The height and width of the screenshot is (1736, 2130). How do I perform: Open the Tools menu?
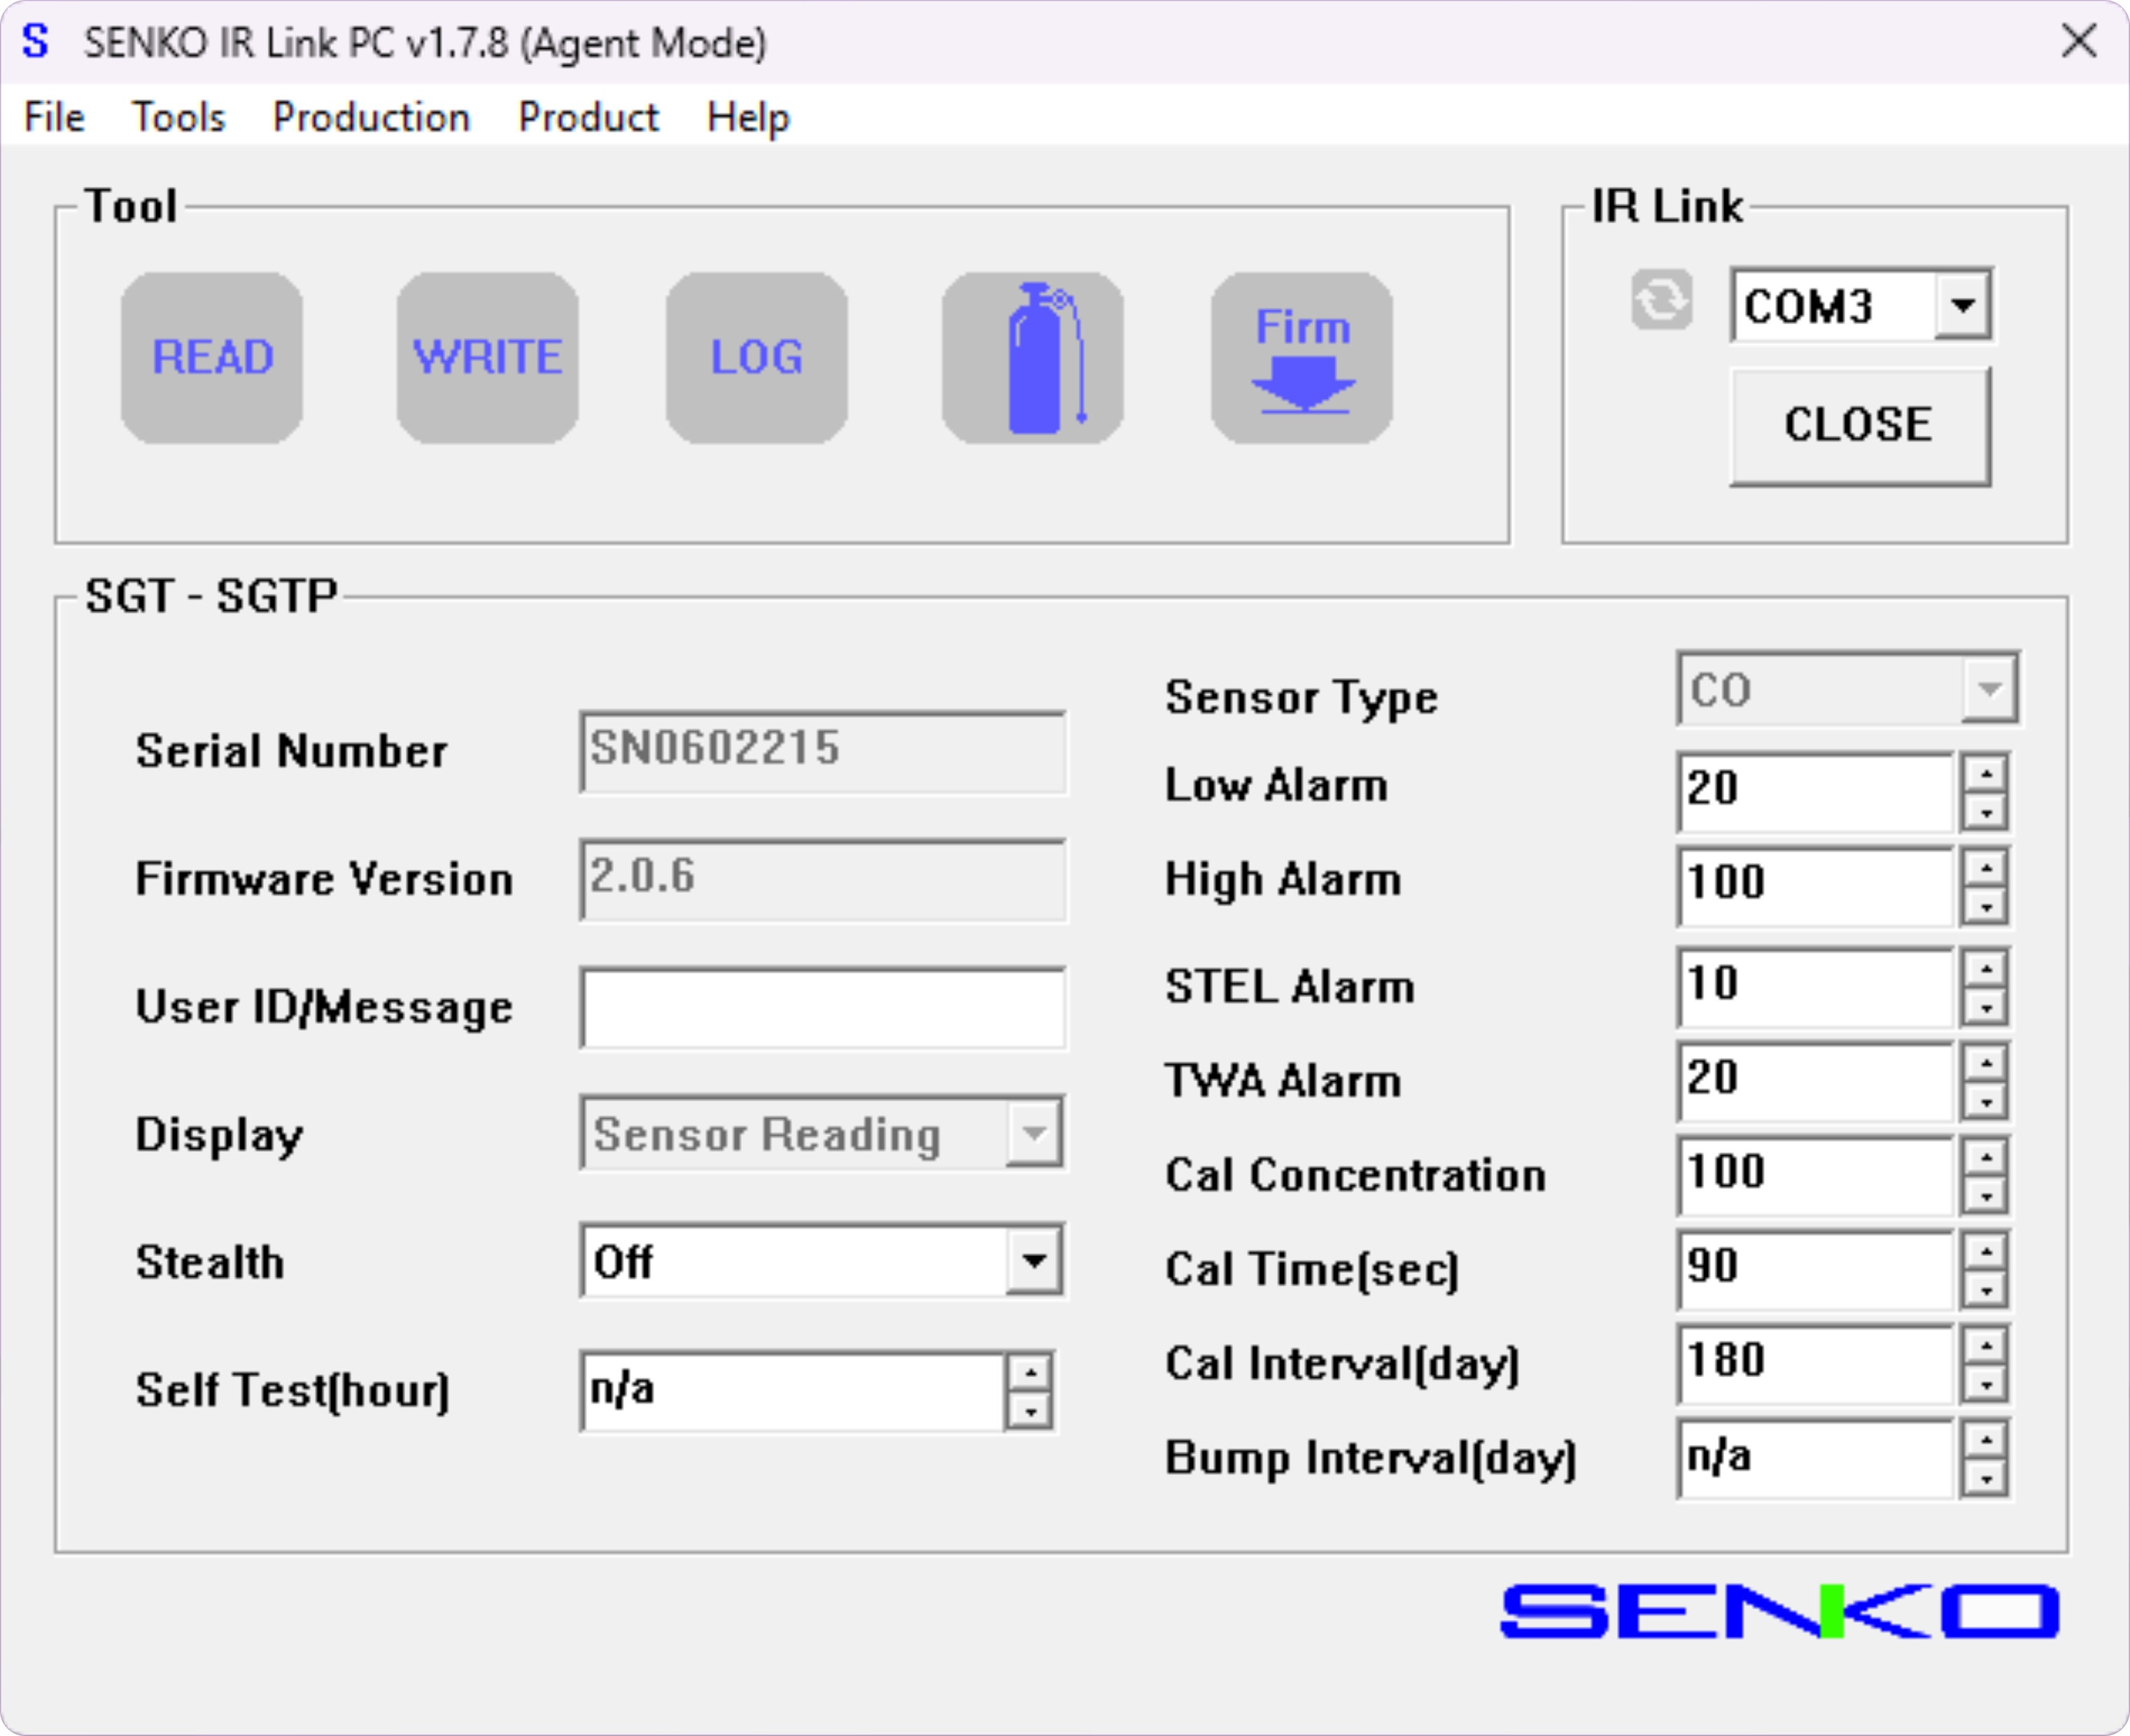[x=179, y=117]
